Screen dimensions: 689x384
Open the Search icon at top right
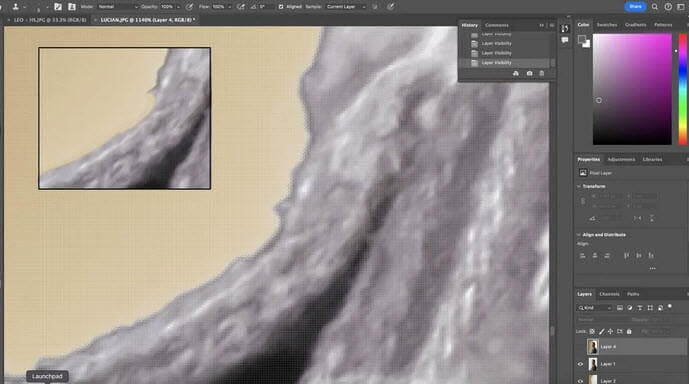tap(655, 7)
